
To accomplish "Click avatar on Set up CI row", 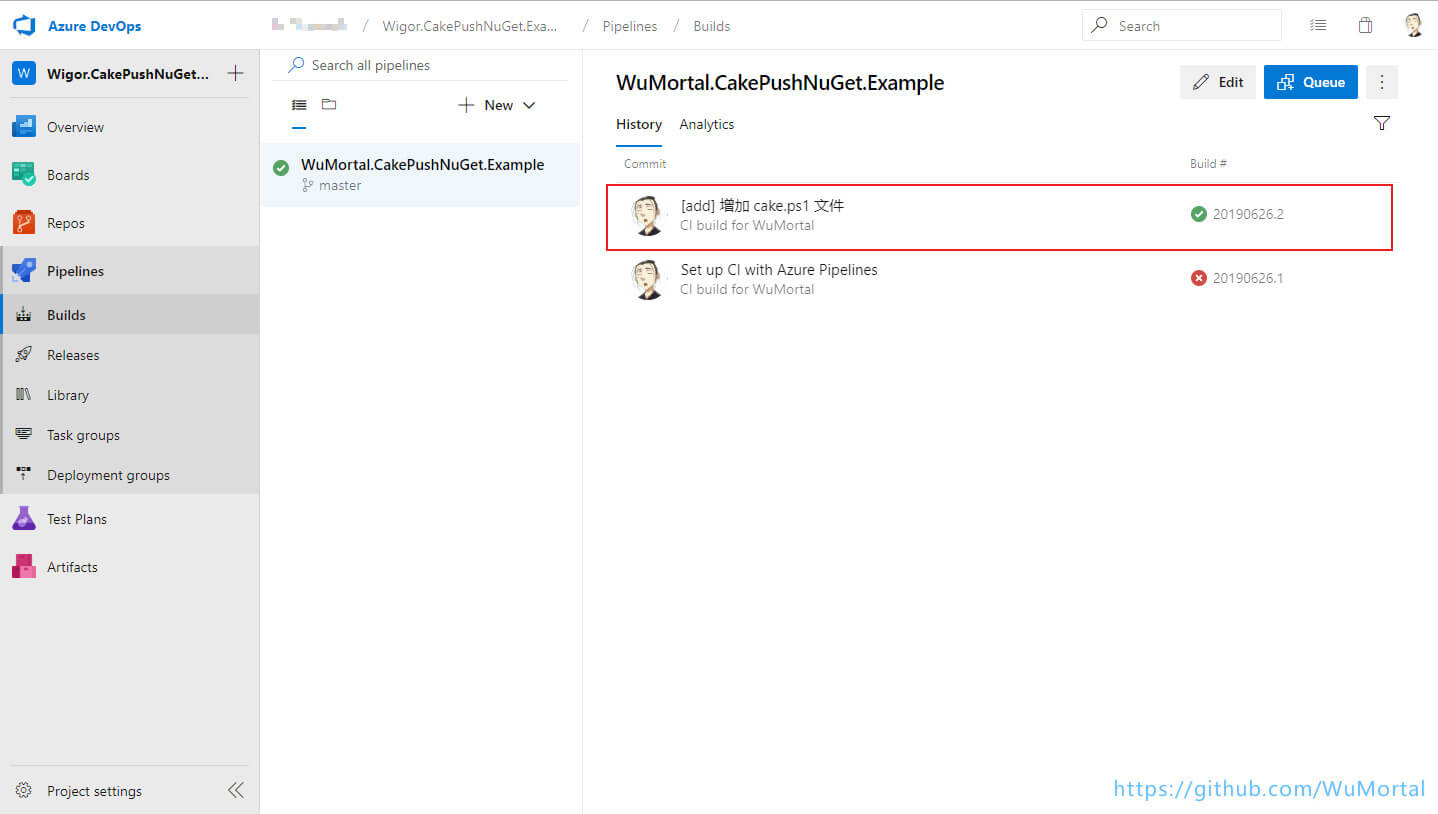I will tap(648, 279).
